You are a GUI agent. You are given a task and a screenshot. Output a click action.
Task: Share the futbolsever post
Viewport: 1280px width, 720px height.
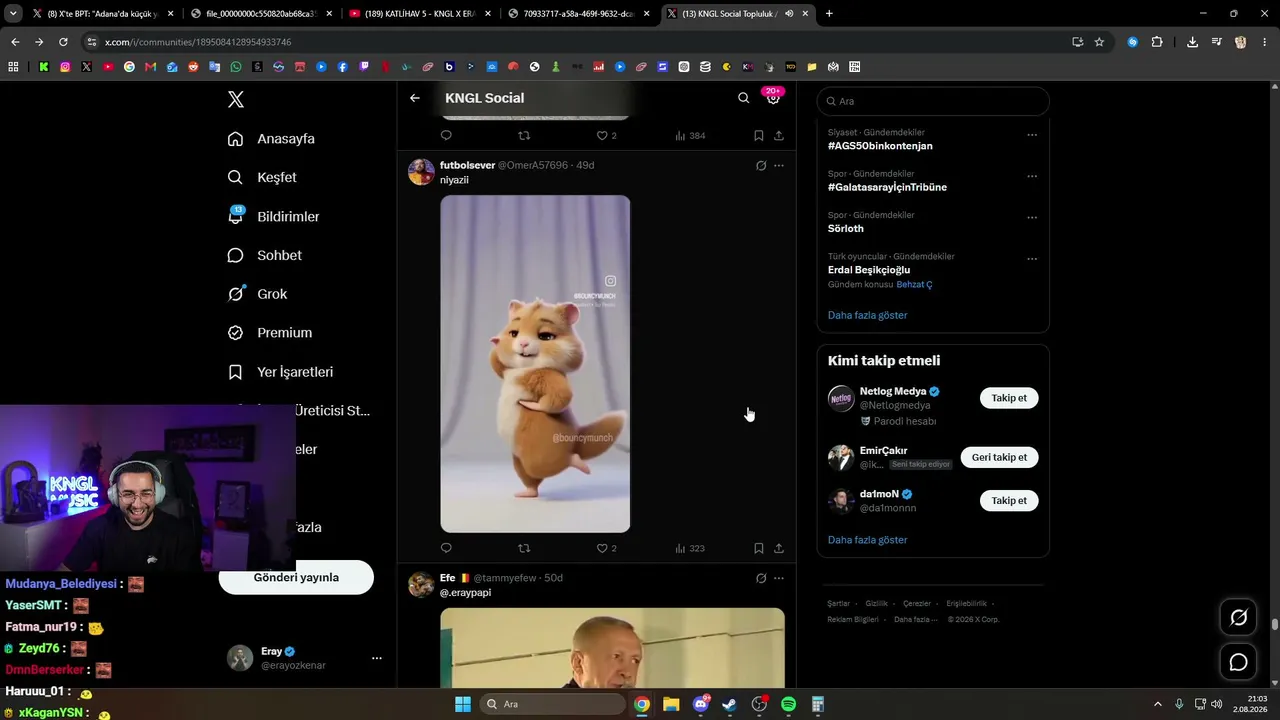(779, 548)
